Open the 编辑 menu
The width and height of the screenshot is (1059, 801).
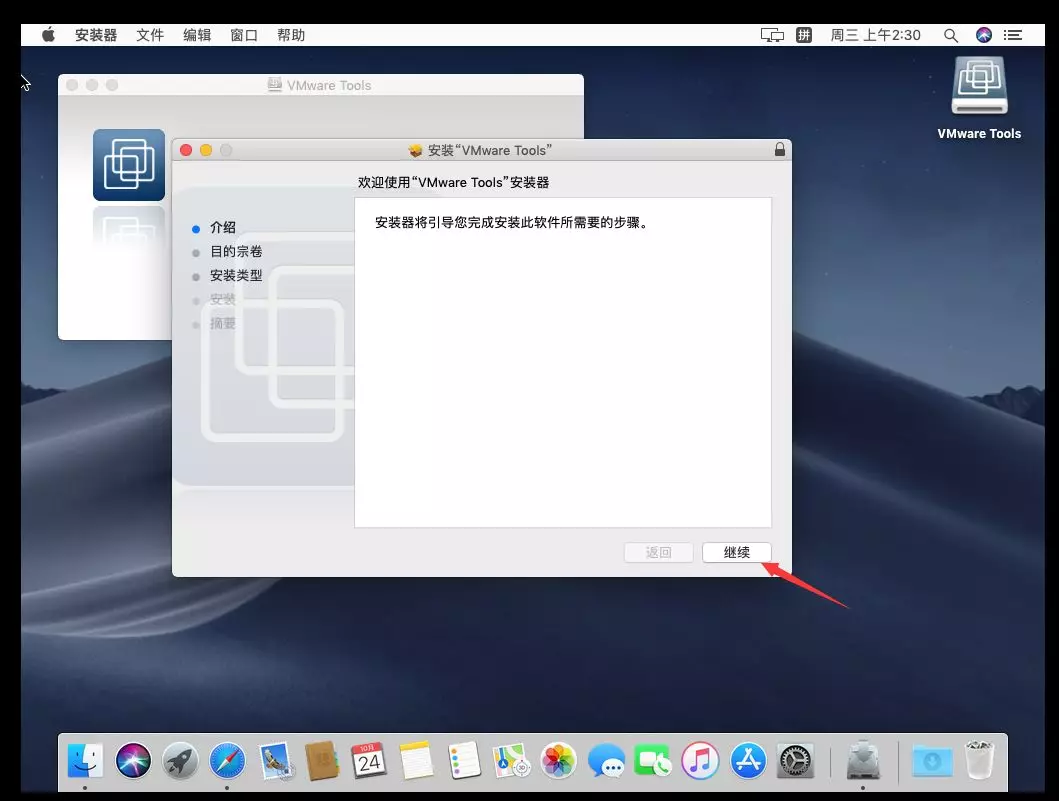click(x=197, y=35)
